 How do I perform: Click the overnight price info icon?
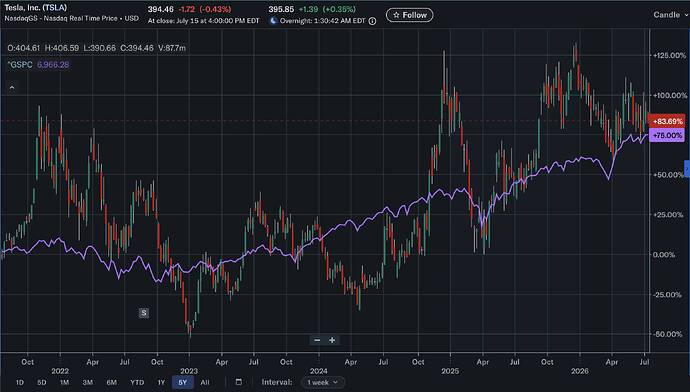click(373, 21)
